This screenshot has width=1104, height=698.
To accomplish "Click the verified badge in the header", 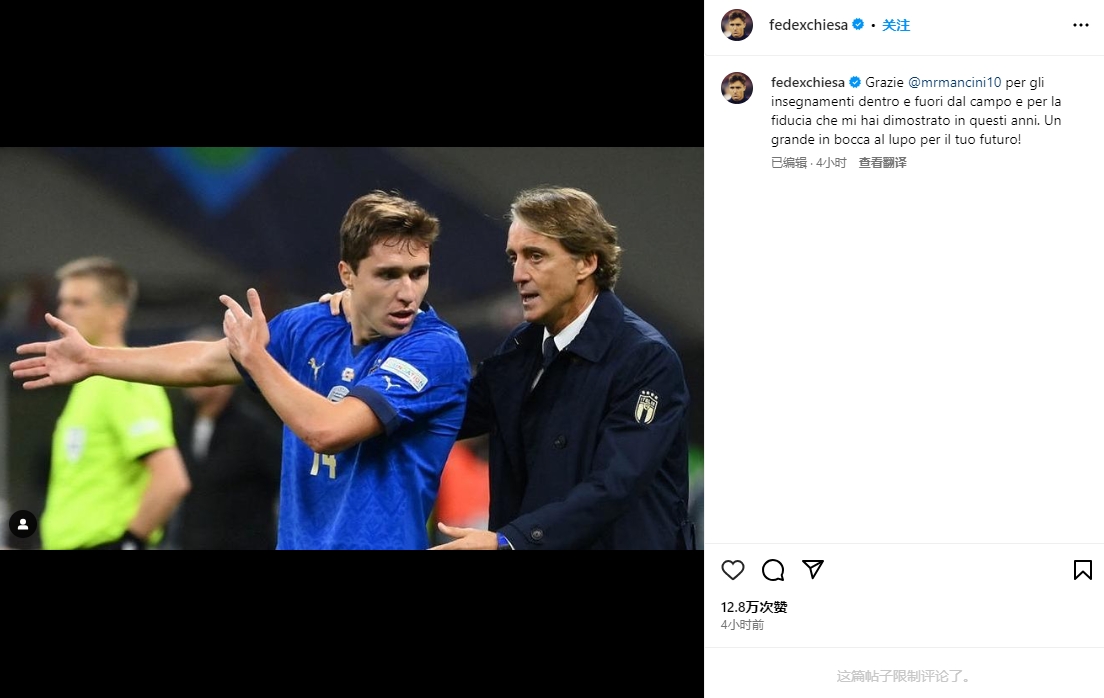I will pos(858,25).
